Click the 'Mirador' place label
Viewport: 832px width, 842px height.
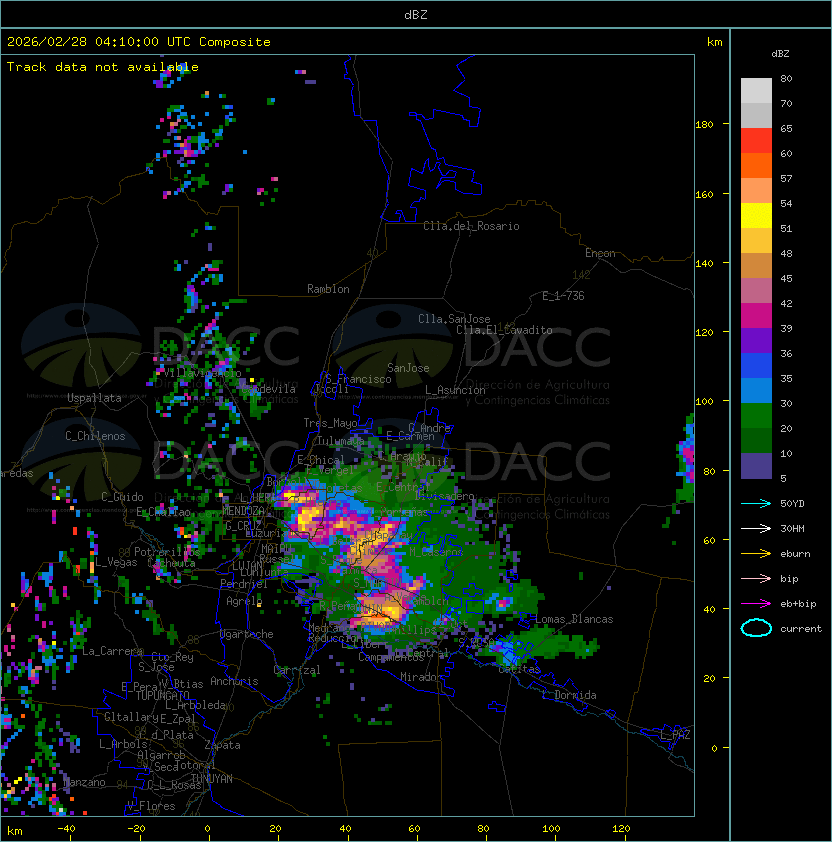421,677
